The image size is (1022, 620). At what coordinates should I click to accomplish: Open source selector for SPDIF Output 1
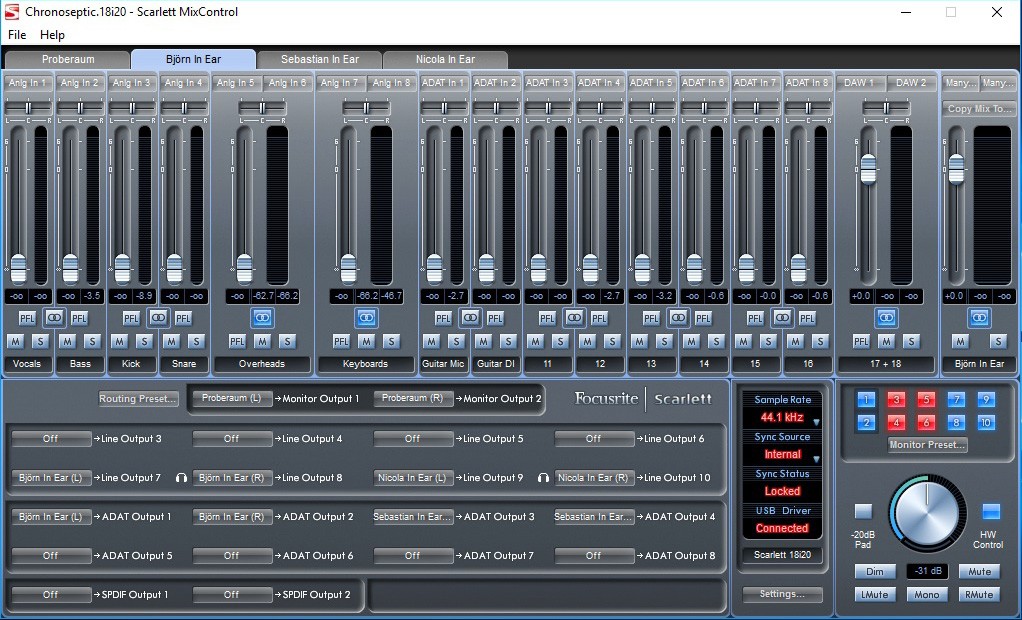51,595
